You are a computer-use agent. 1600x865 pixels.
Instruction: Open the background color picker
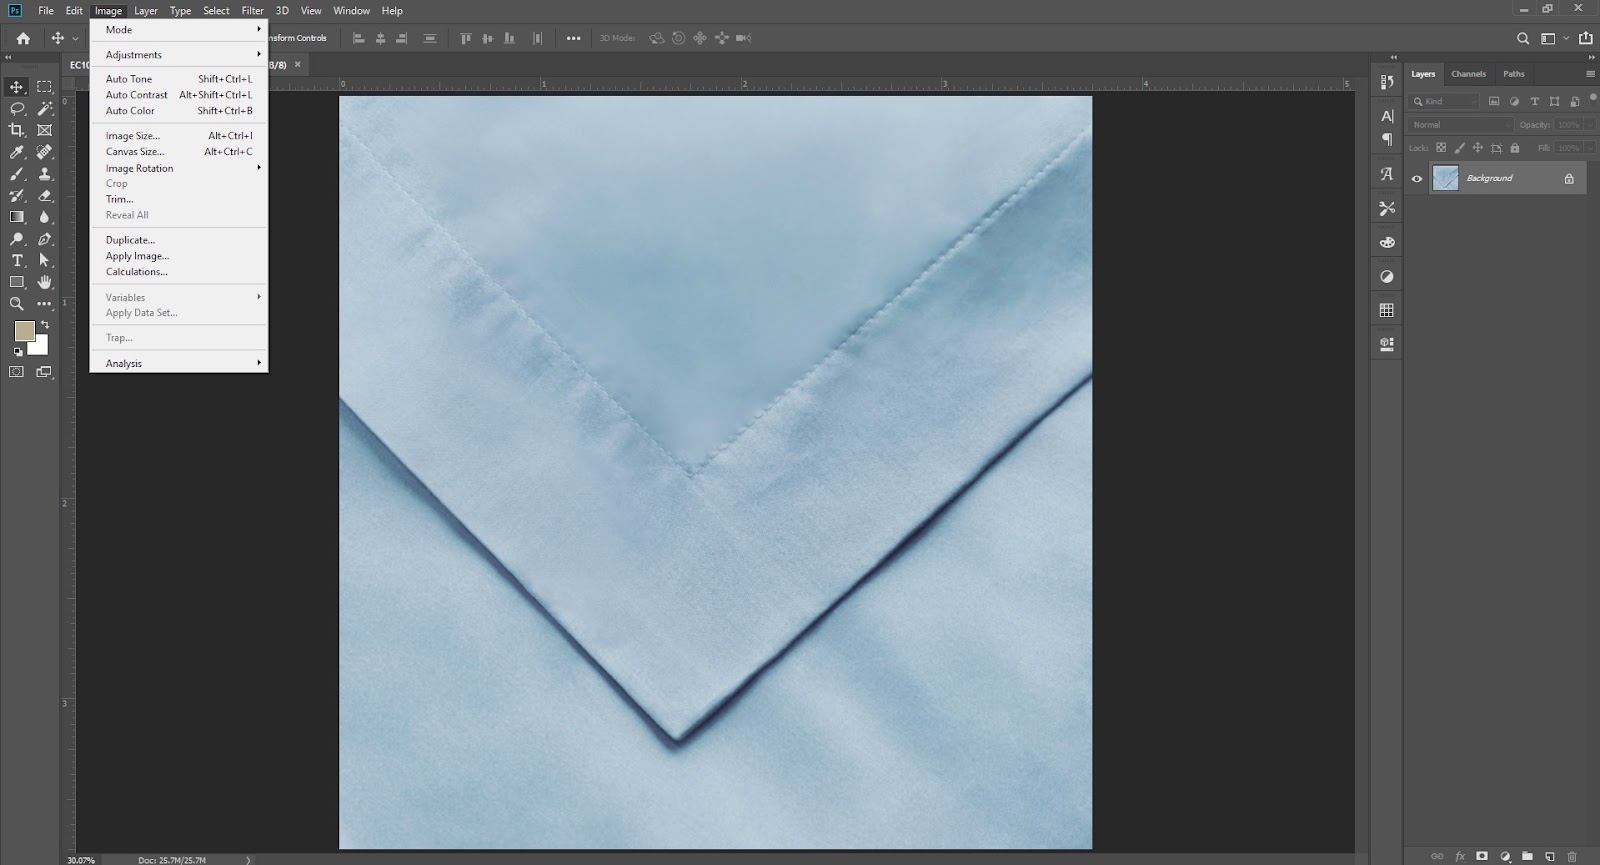[x=41, y=347]
